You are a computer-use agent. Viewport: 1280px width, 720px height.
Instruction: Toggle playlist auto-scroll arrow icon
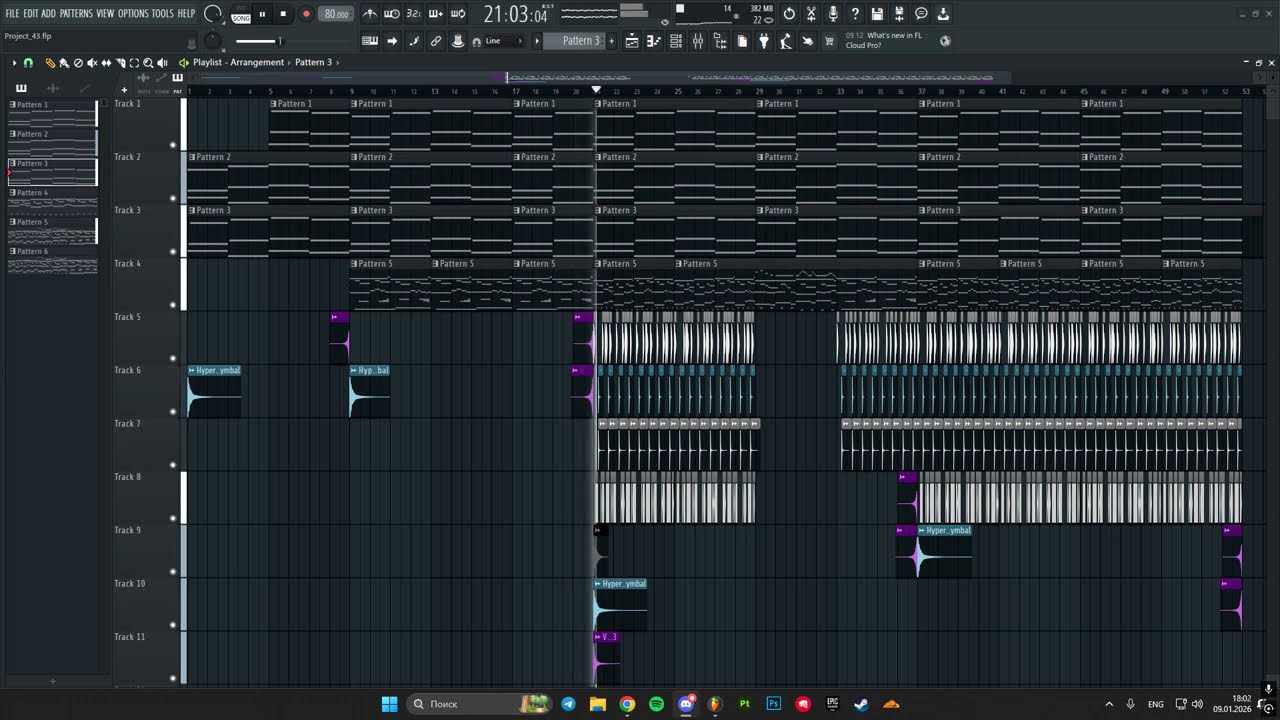point(392,41)
